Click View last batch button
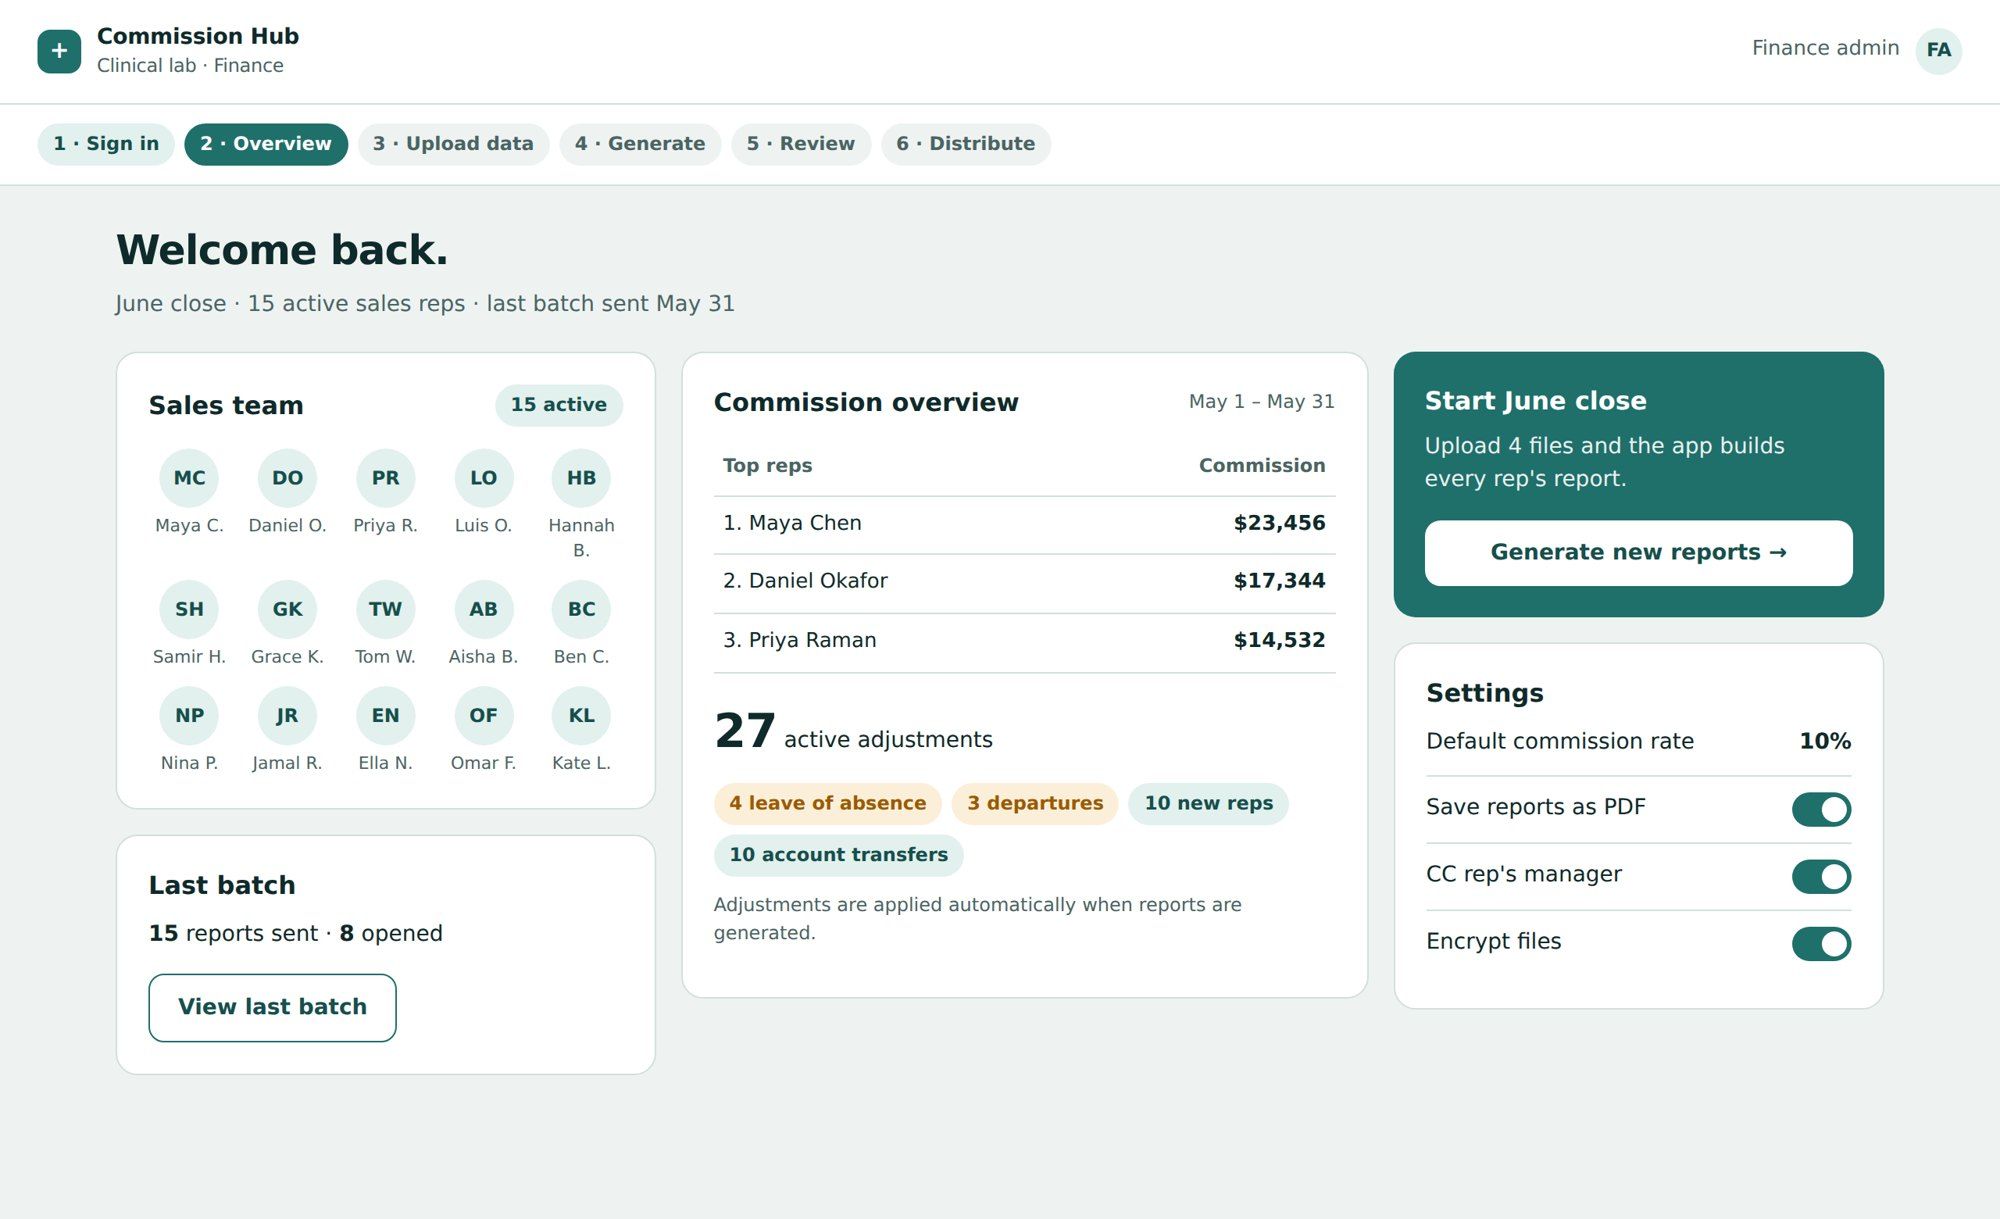The width and height of the screenshot is (2000, 1219). (x=272, y=1007)
